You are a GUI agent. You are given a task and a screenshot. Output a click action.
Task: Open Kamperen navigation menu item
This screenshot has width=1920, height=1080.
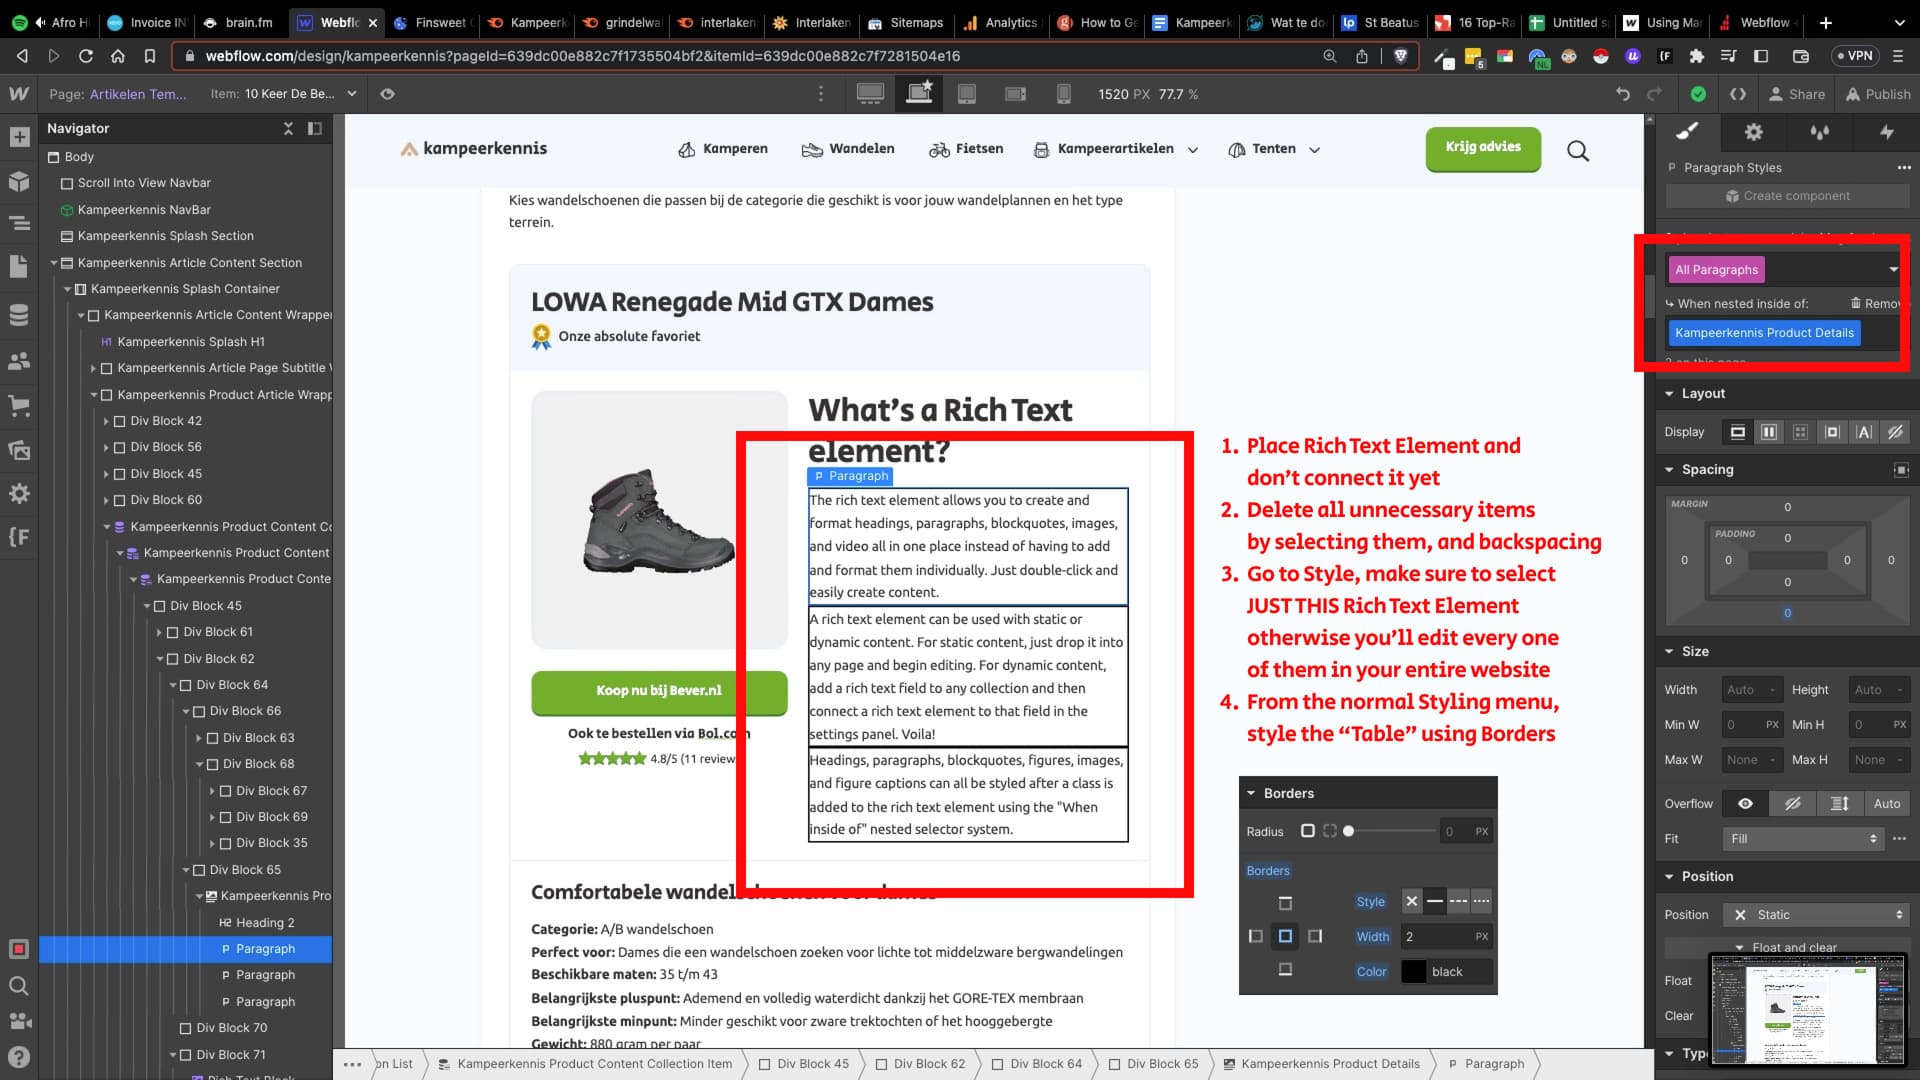point(723,149)
